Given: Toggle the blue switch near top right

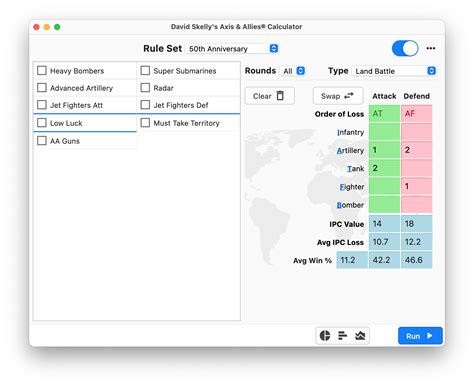Looking at the screenshot, I should (x=405, y=49).
